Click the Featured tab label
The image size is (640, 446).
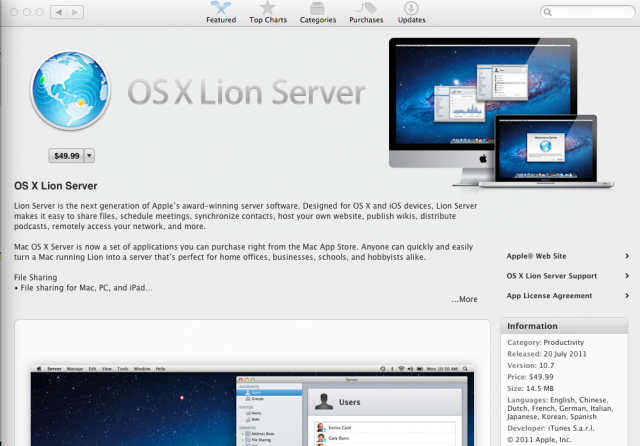[221, 20]
